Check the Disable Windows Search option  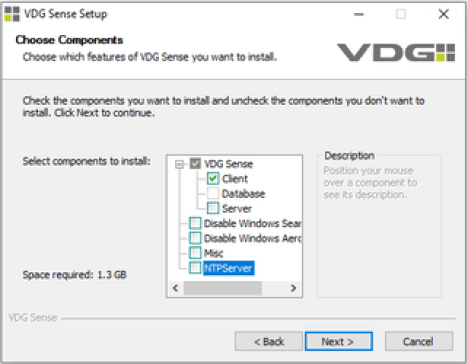click(195, 223)
